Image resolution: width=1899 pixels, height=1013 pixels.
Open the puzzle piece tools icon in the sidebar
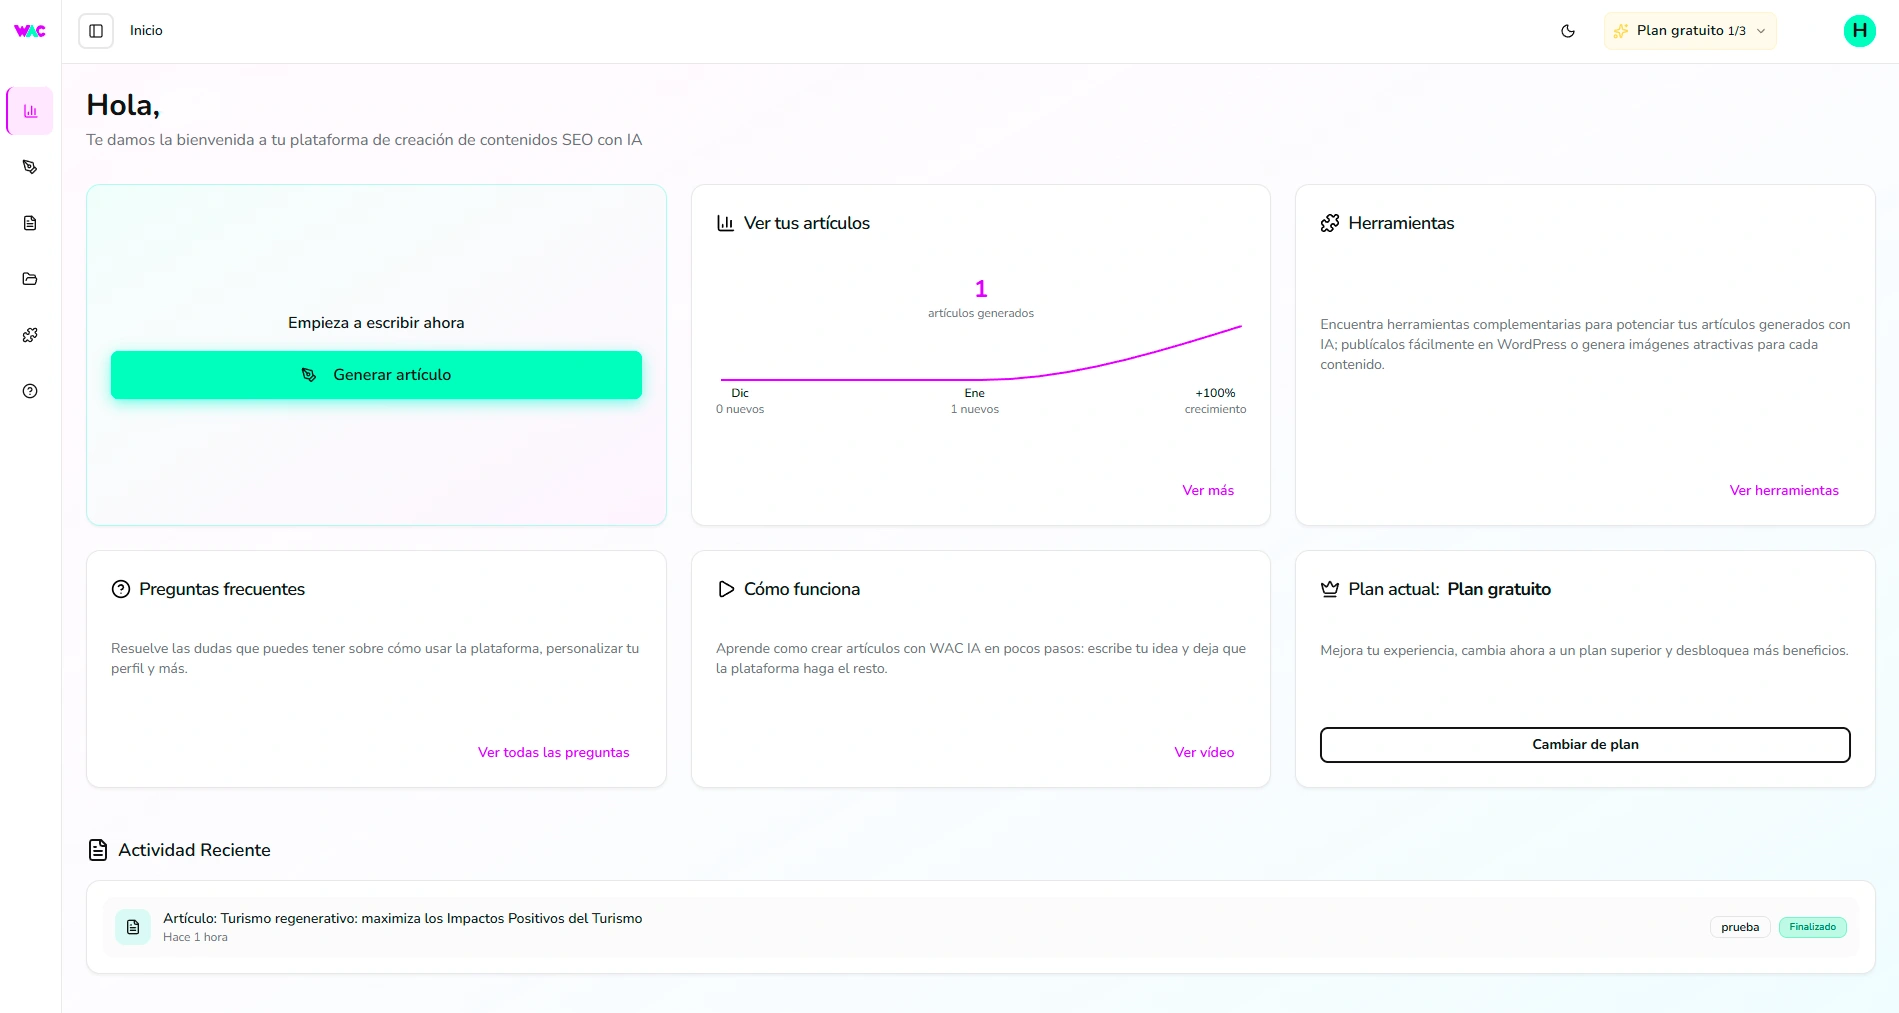tap(30, 335)
